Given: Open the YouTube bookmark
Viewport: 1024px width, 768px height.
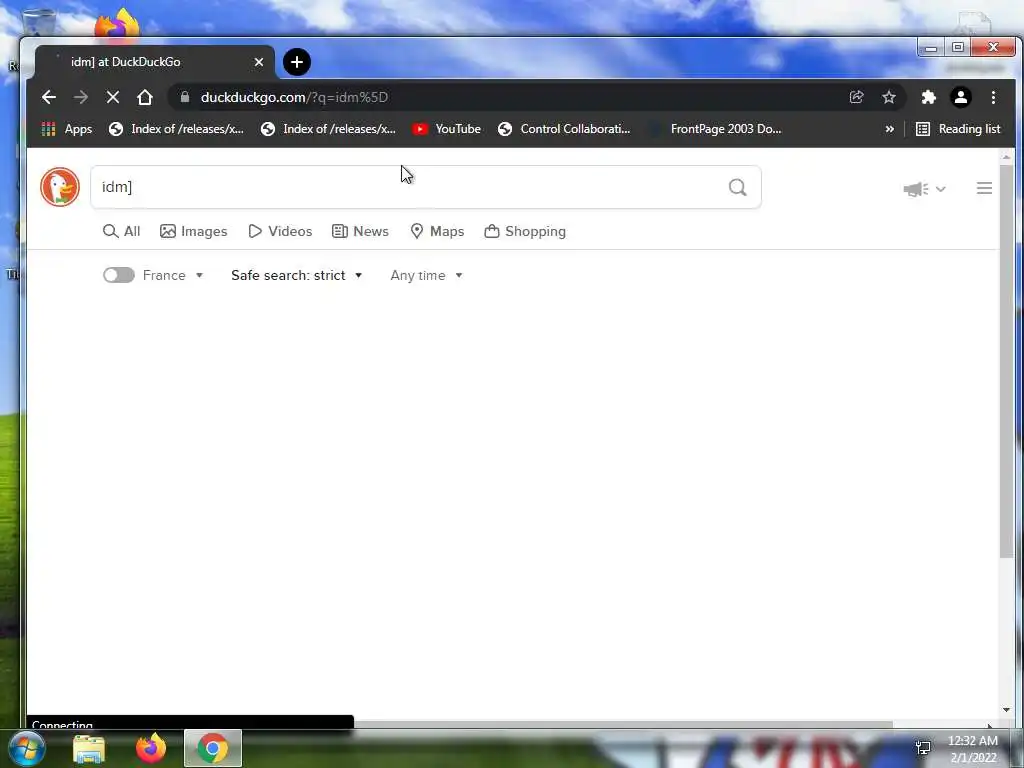Looking at the screenshot, I should [447, 129].
